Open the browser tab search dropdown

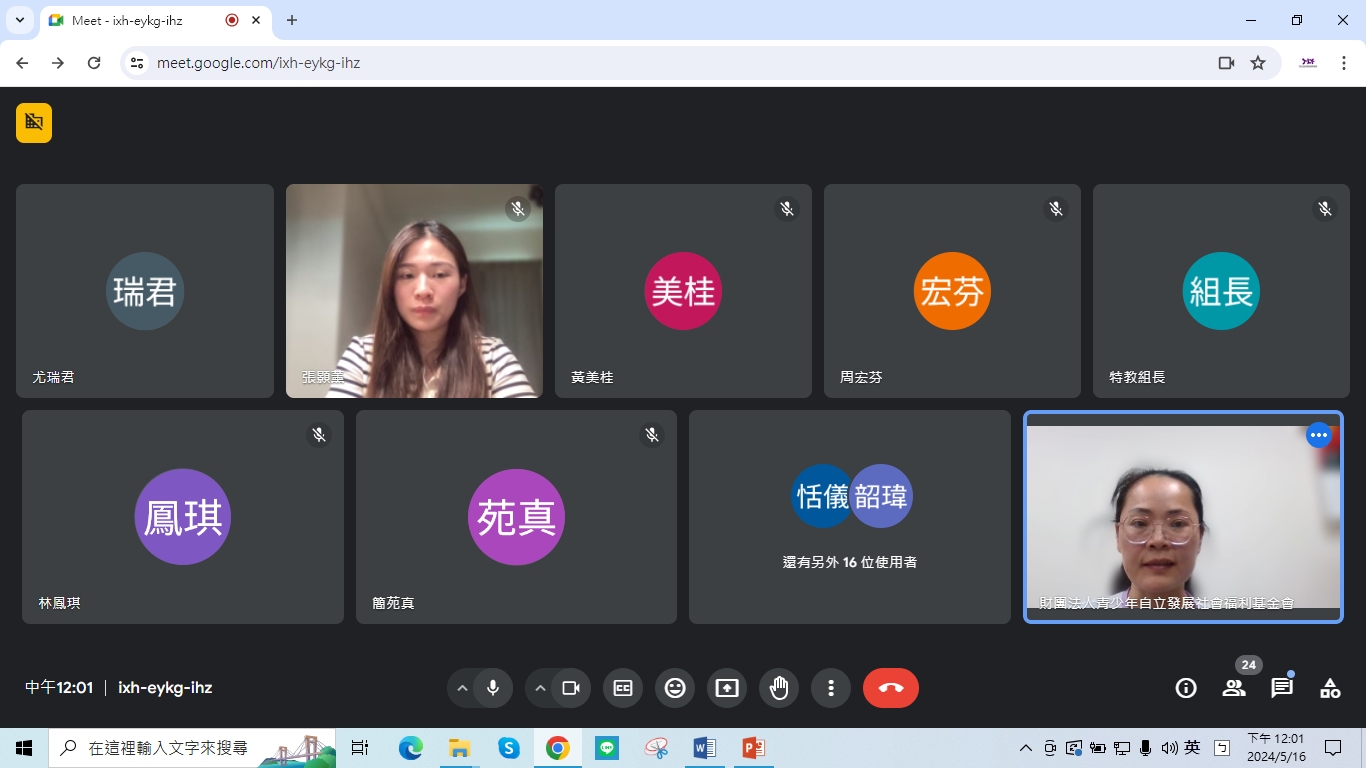[19, 20]
